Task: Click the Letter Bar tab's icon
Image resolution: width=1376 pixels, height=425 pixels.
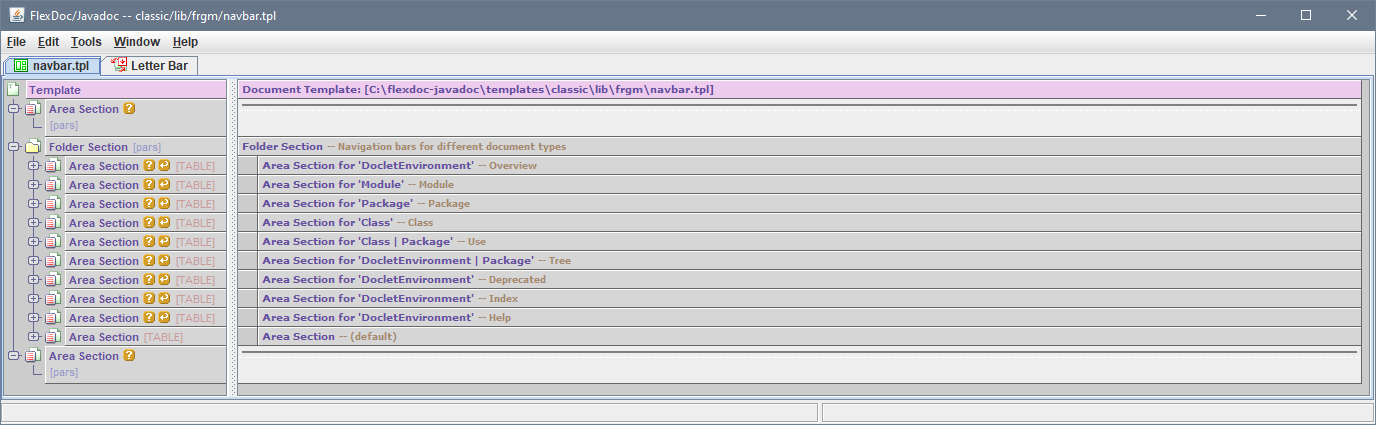Action: [x=119, y=65]
